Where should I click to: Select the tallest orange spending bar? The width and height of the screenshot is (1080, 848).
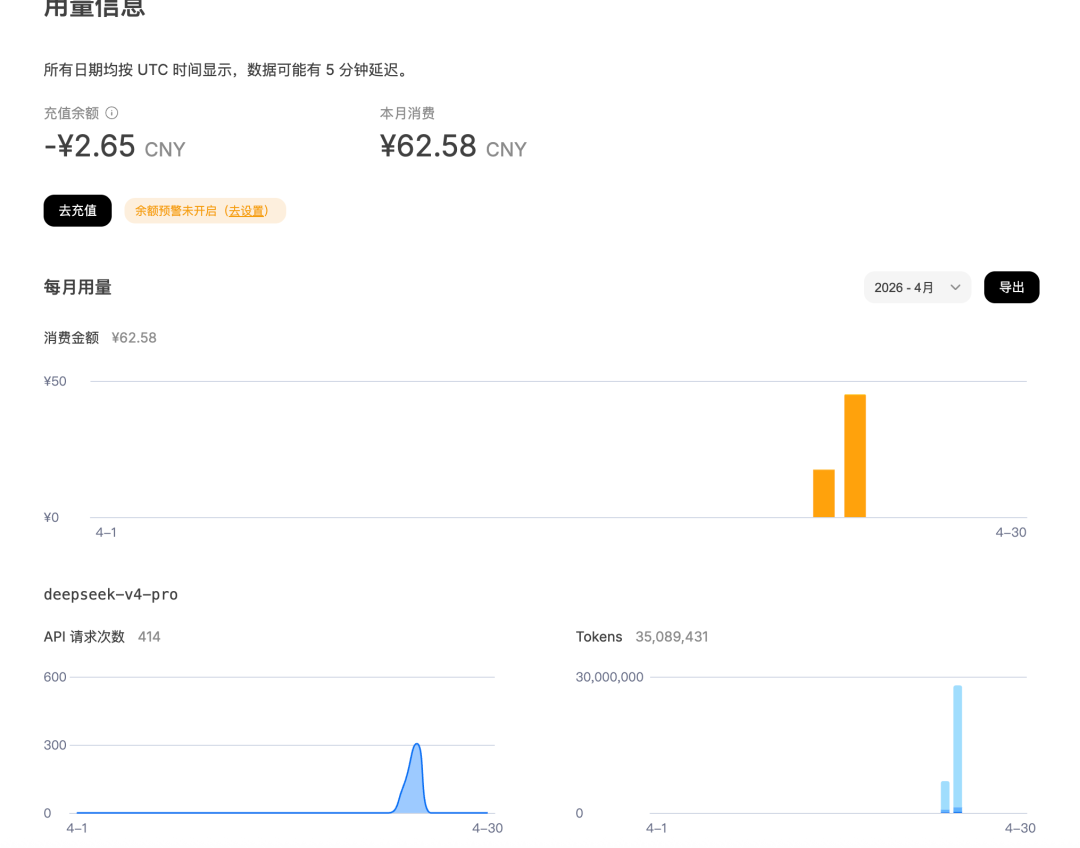pyautogui.click(x=856, y=455)
